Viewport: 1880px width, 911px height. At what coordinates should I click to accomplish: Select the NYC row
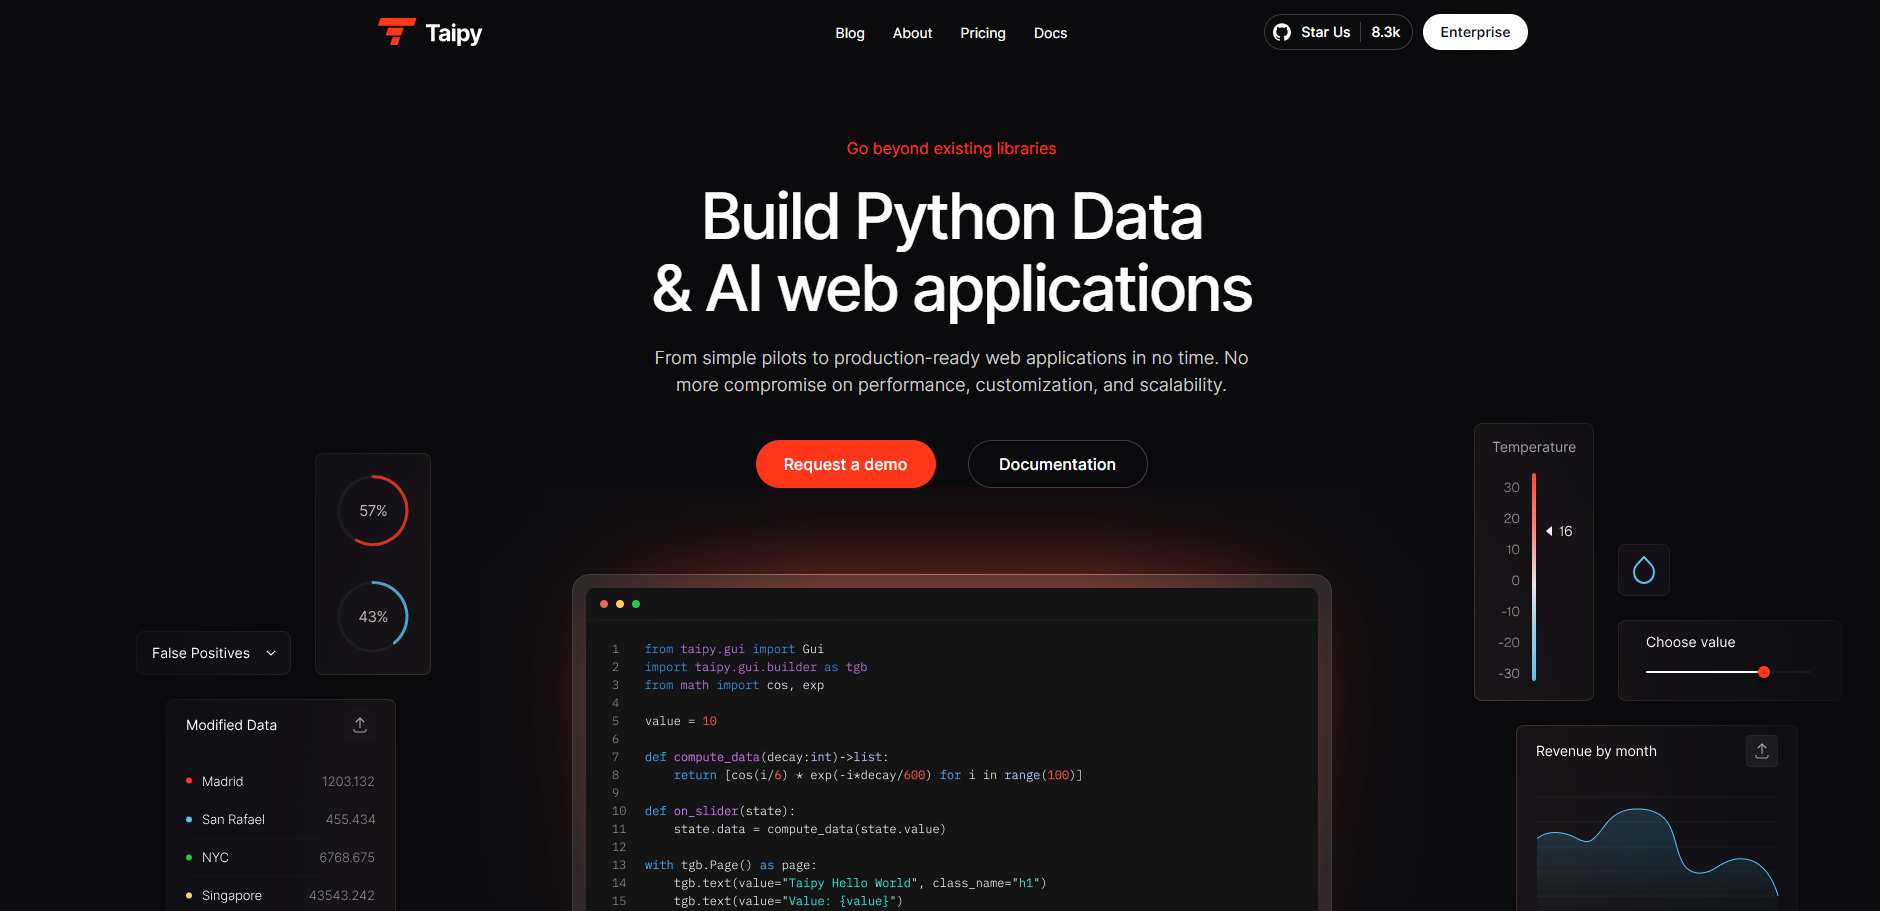(x=280, y=857)
